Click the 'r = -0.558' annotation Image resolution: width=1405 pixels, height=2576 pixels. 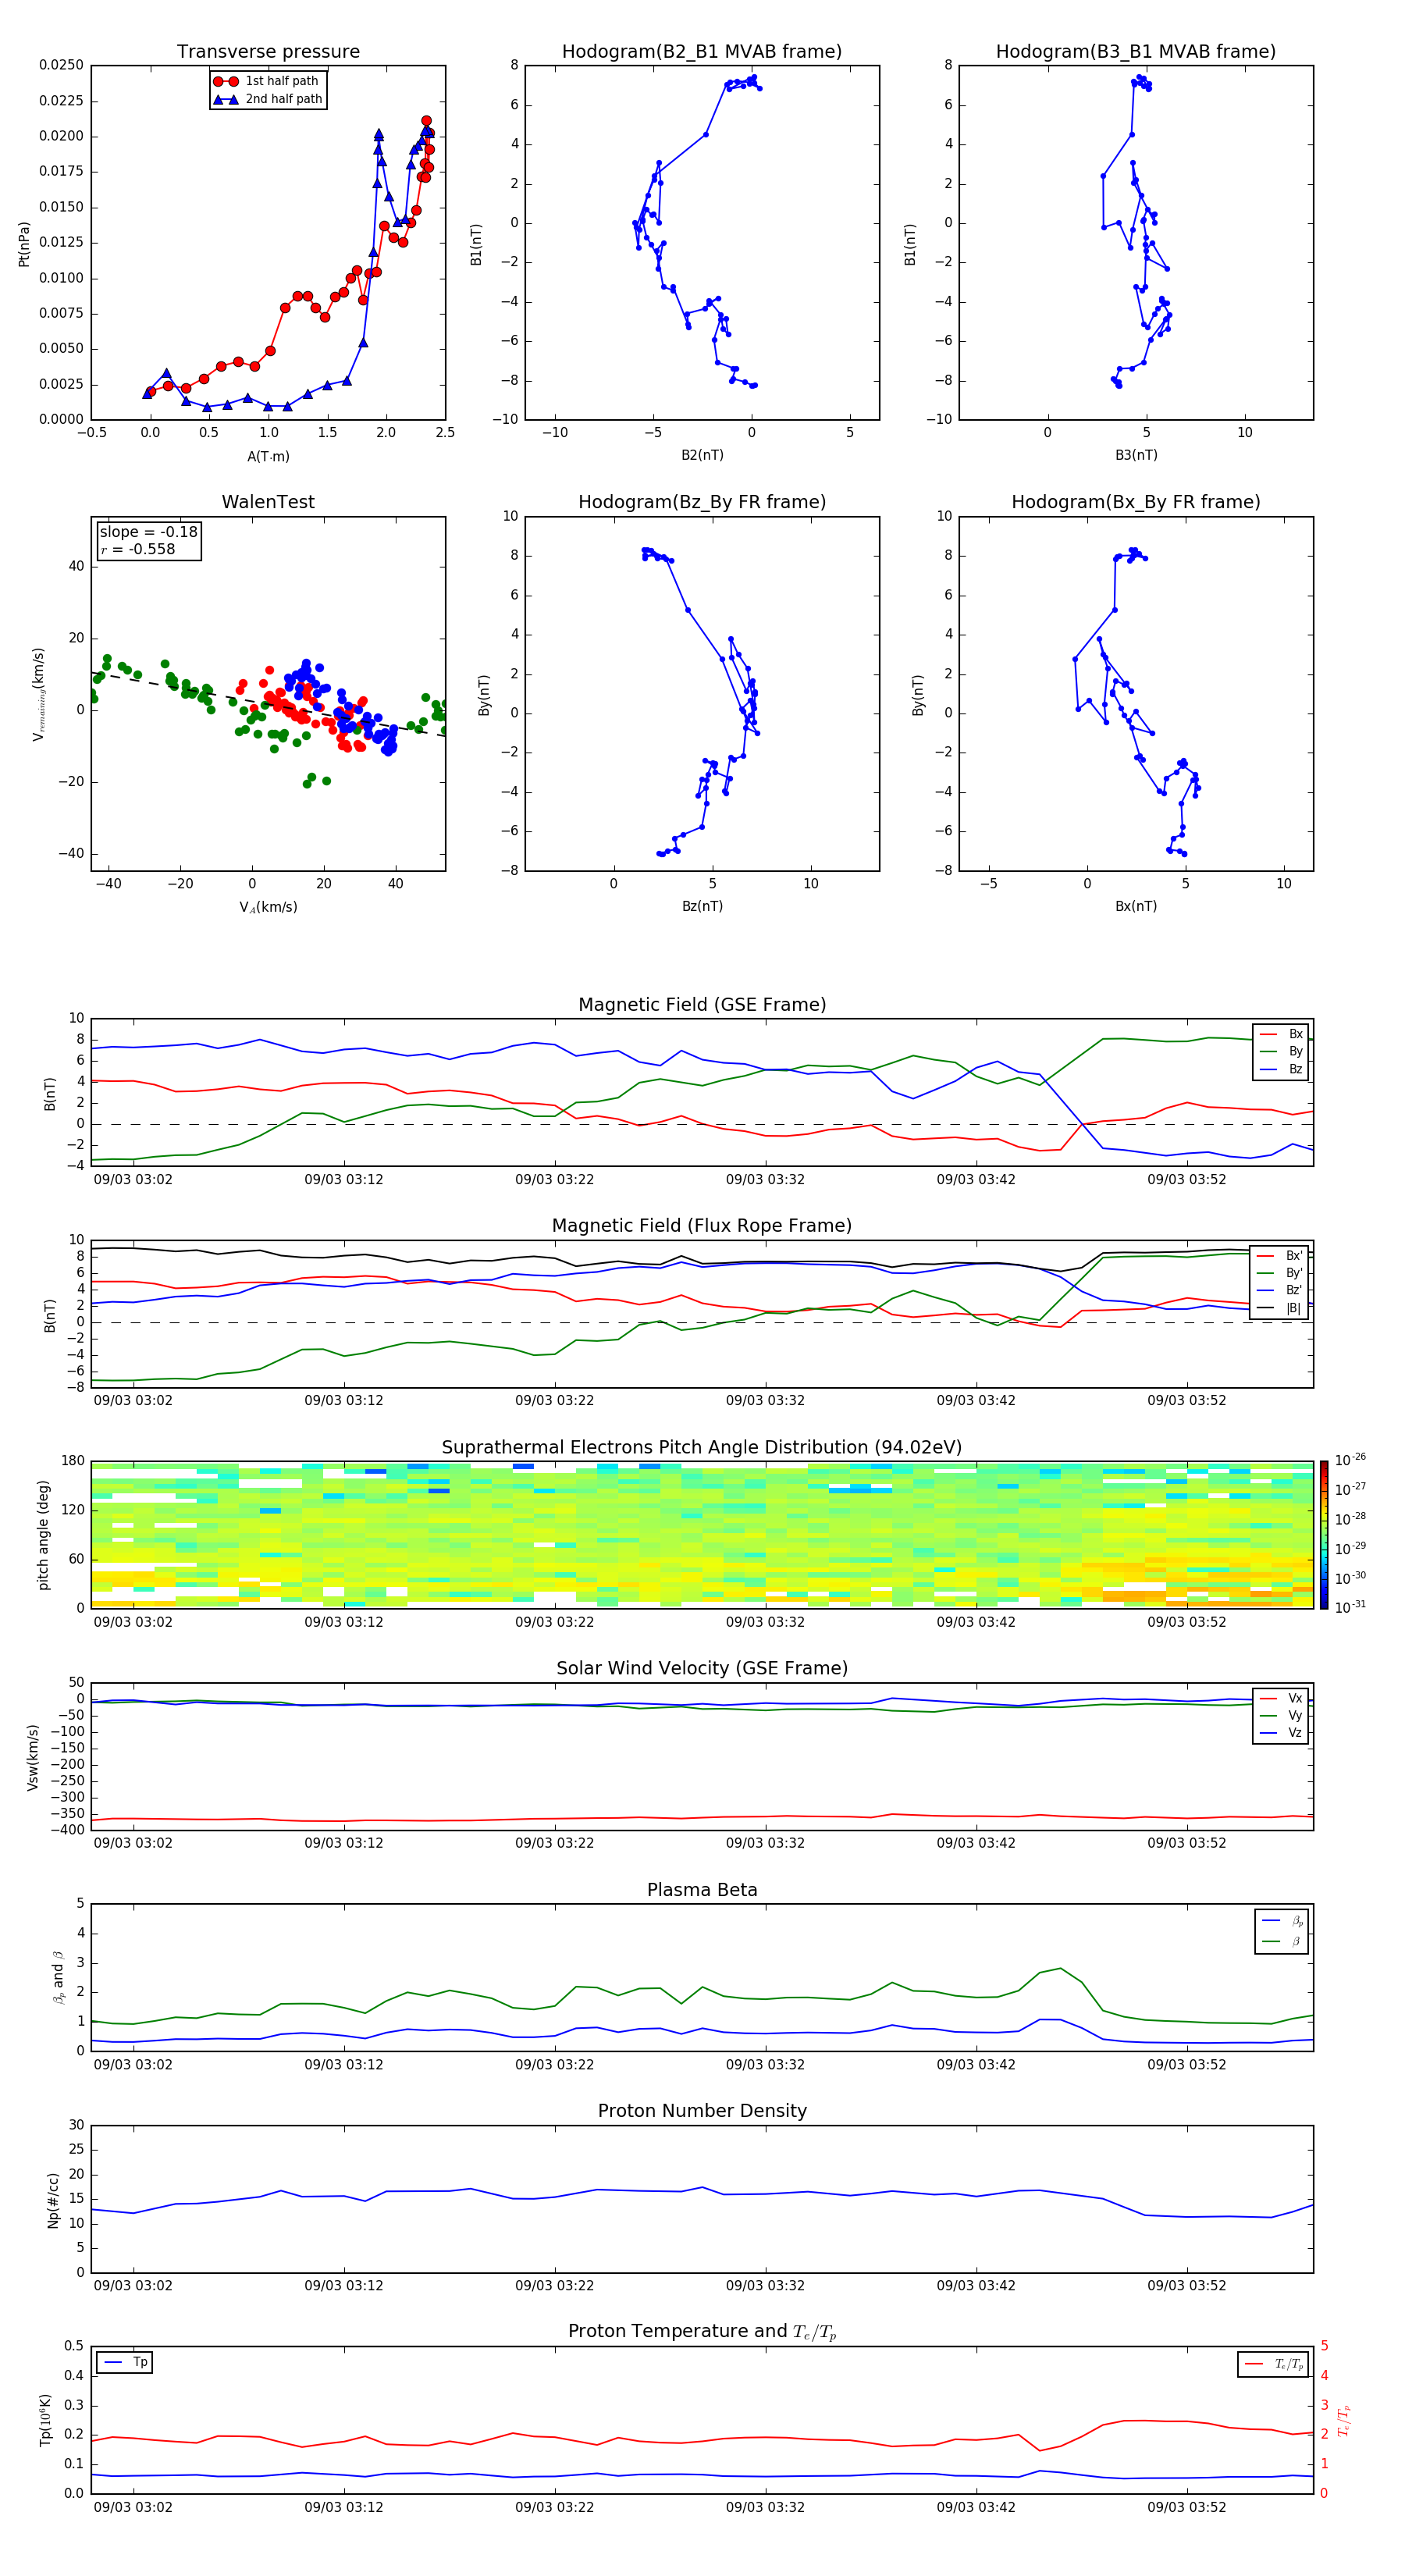pyautogui.click(x=138, y=550)
